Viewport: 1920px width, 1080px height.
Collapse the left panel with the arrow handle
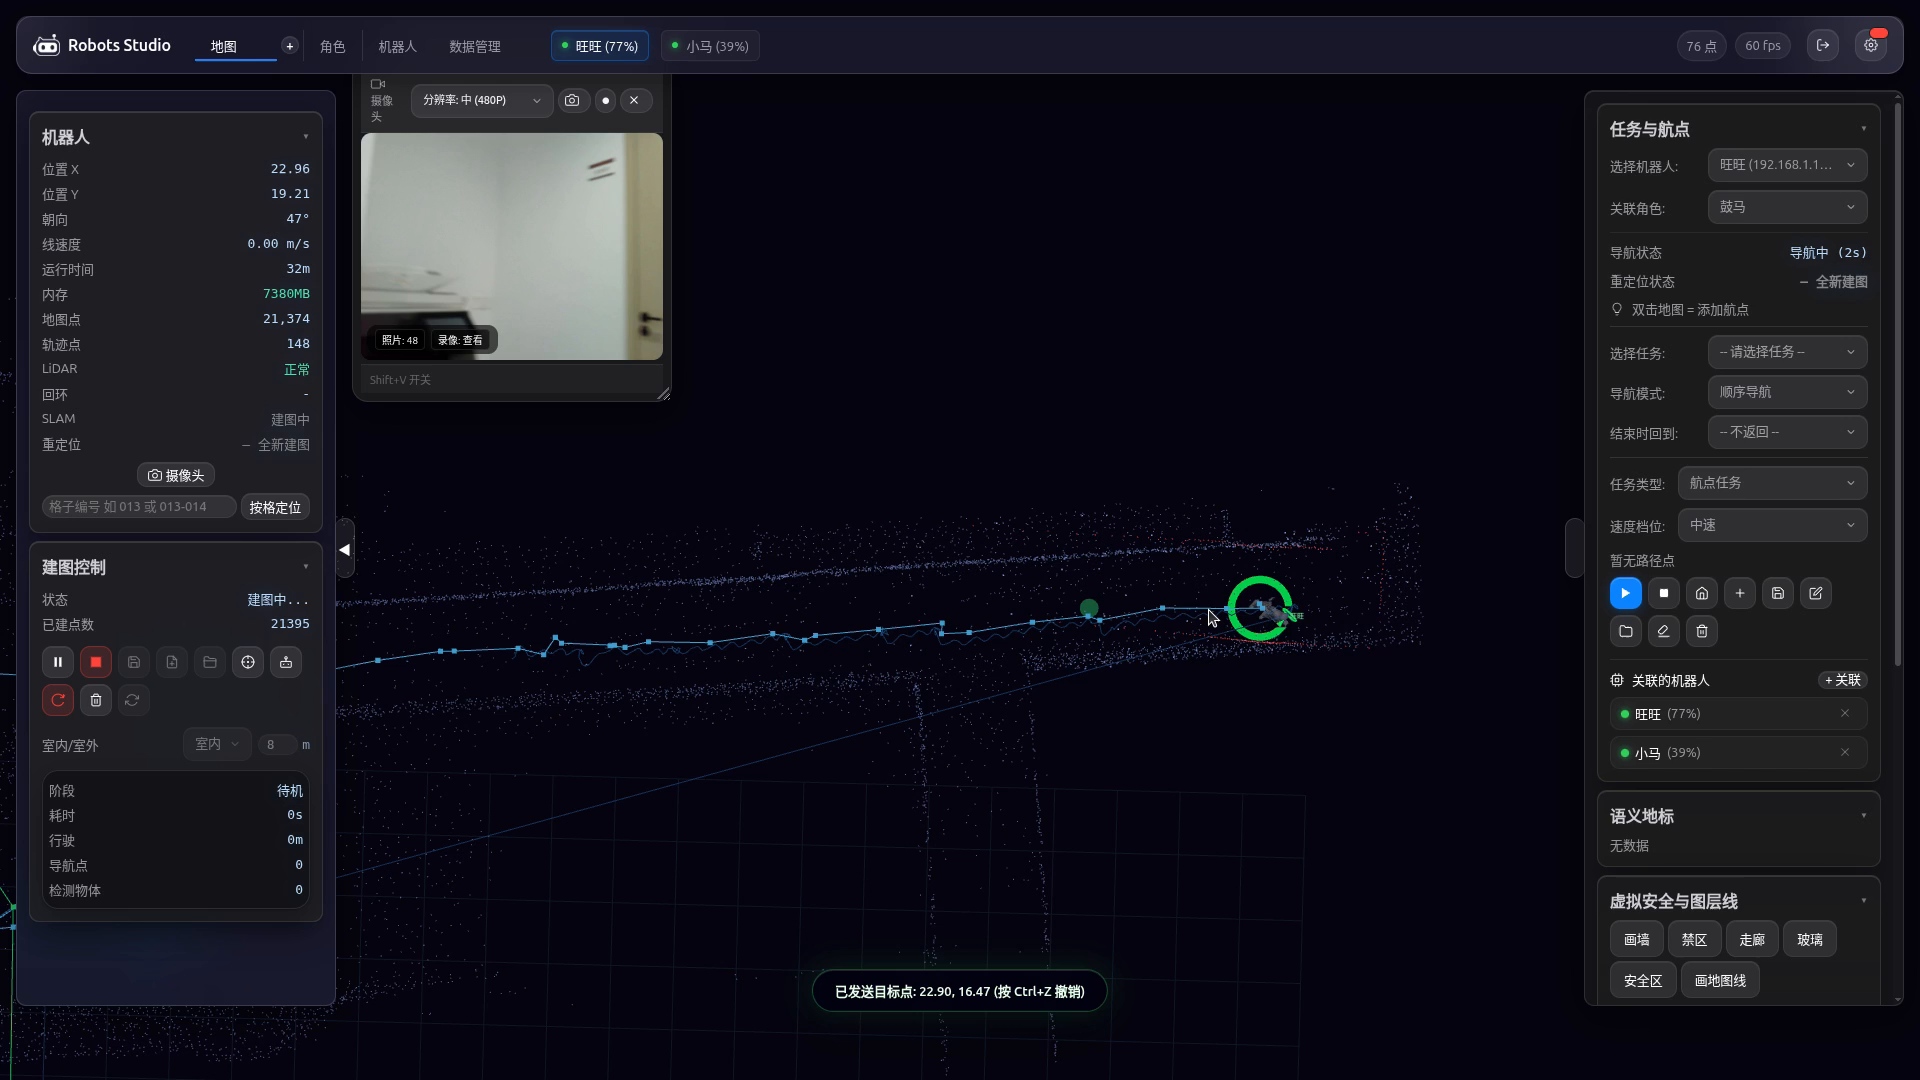345,549
